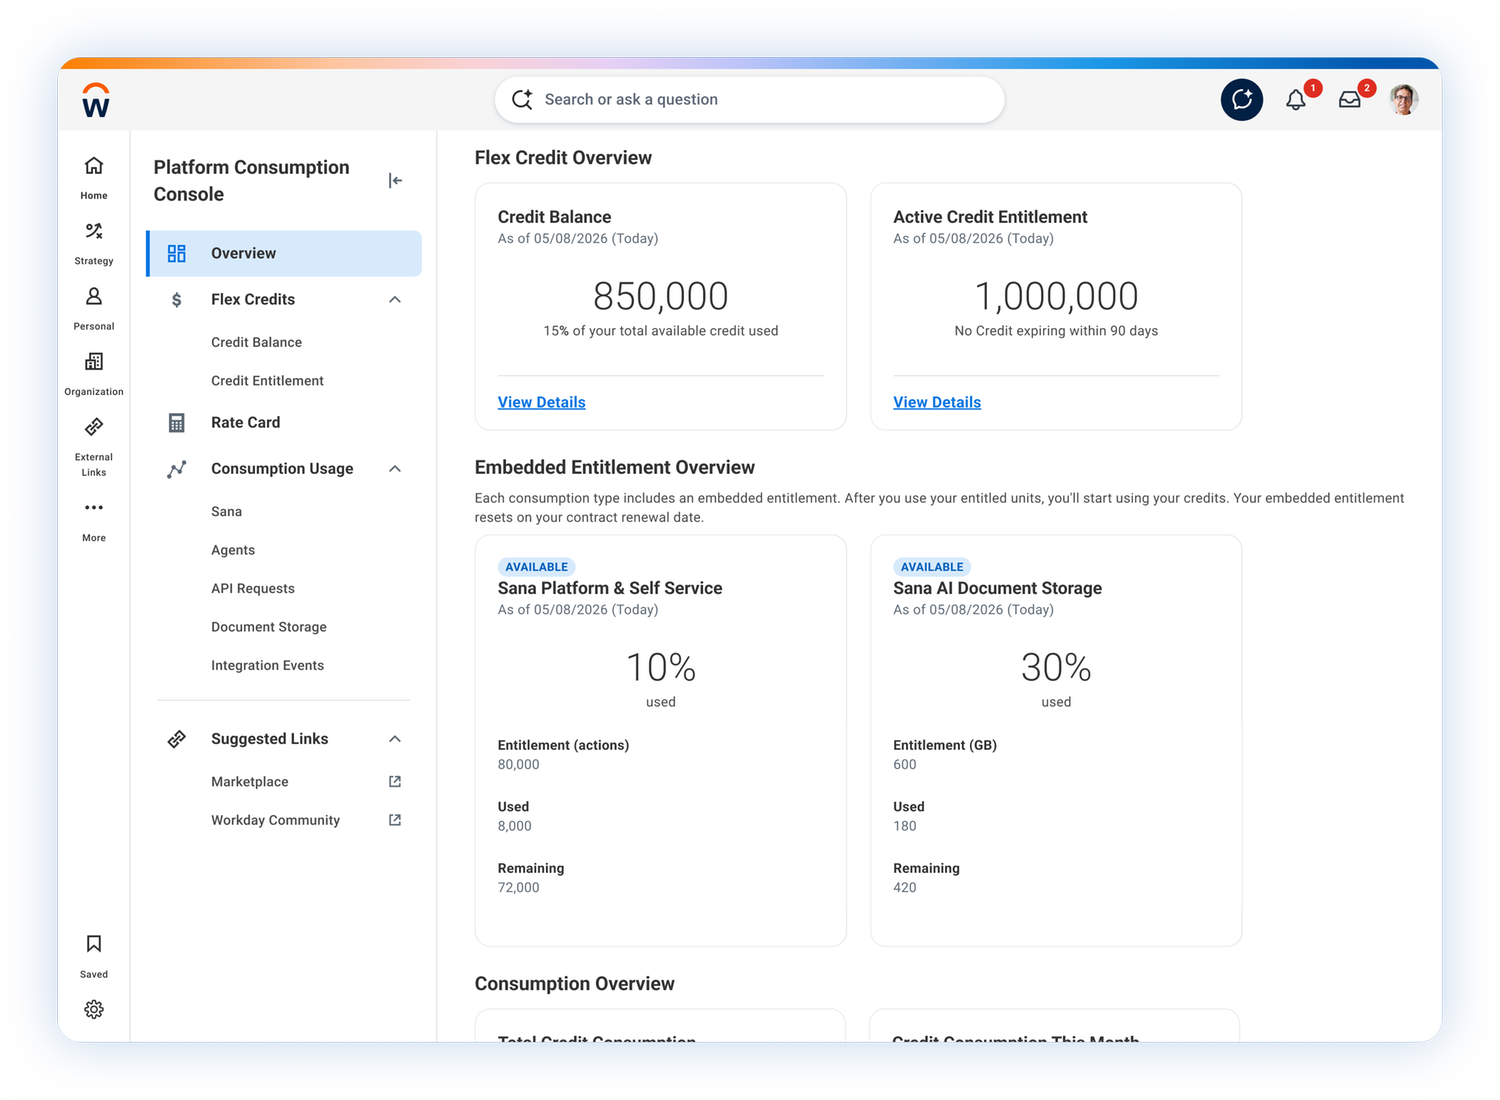Open Document Storage usage
Image resolution: width=1500 pixels, height=1100 pixels.
coord(269,627)
